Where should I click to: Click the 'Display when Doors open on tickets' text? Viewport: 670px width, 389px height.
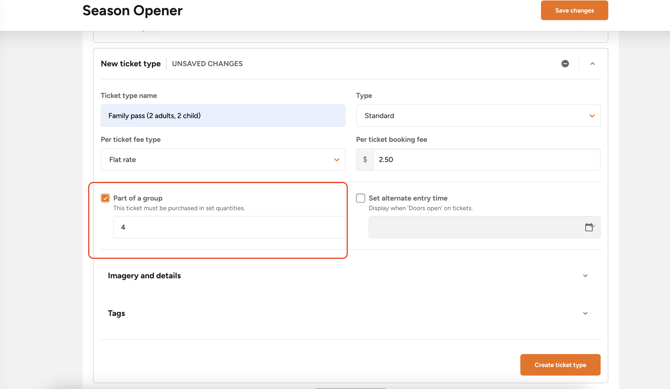(x=420, y=208)
